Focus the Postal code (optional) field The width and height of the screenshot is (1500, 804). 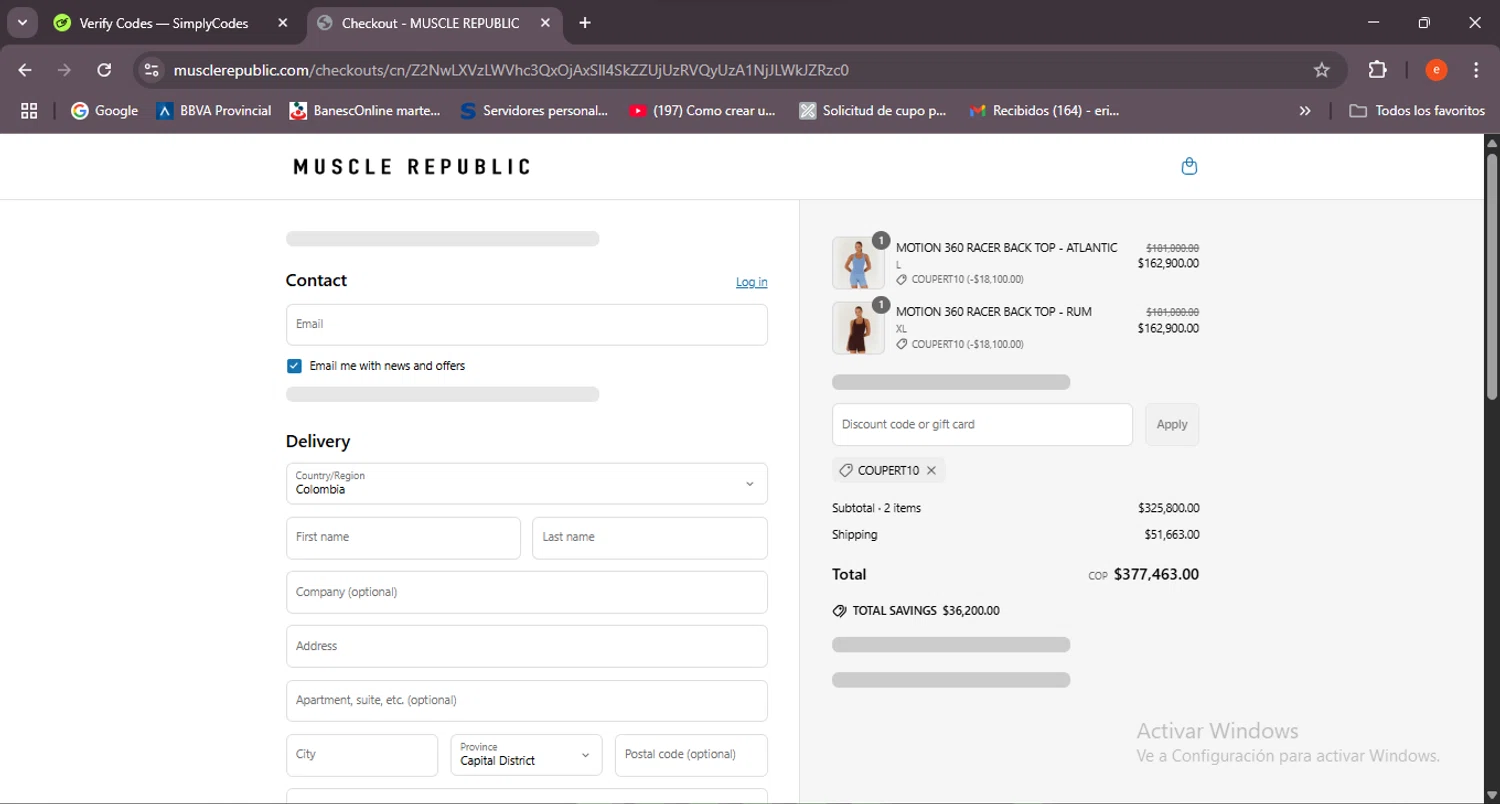[691, 755]
